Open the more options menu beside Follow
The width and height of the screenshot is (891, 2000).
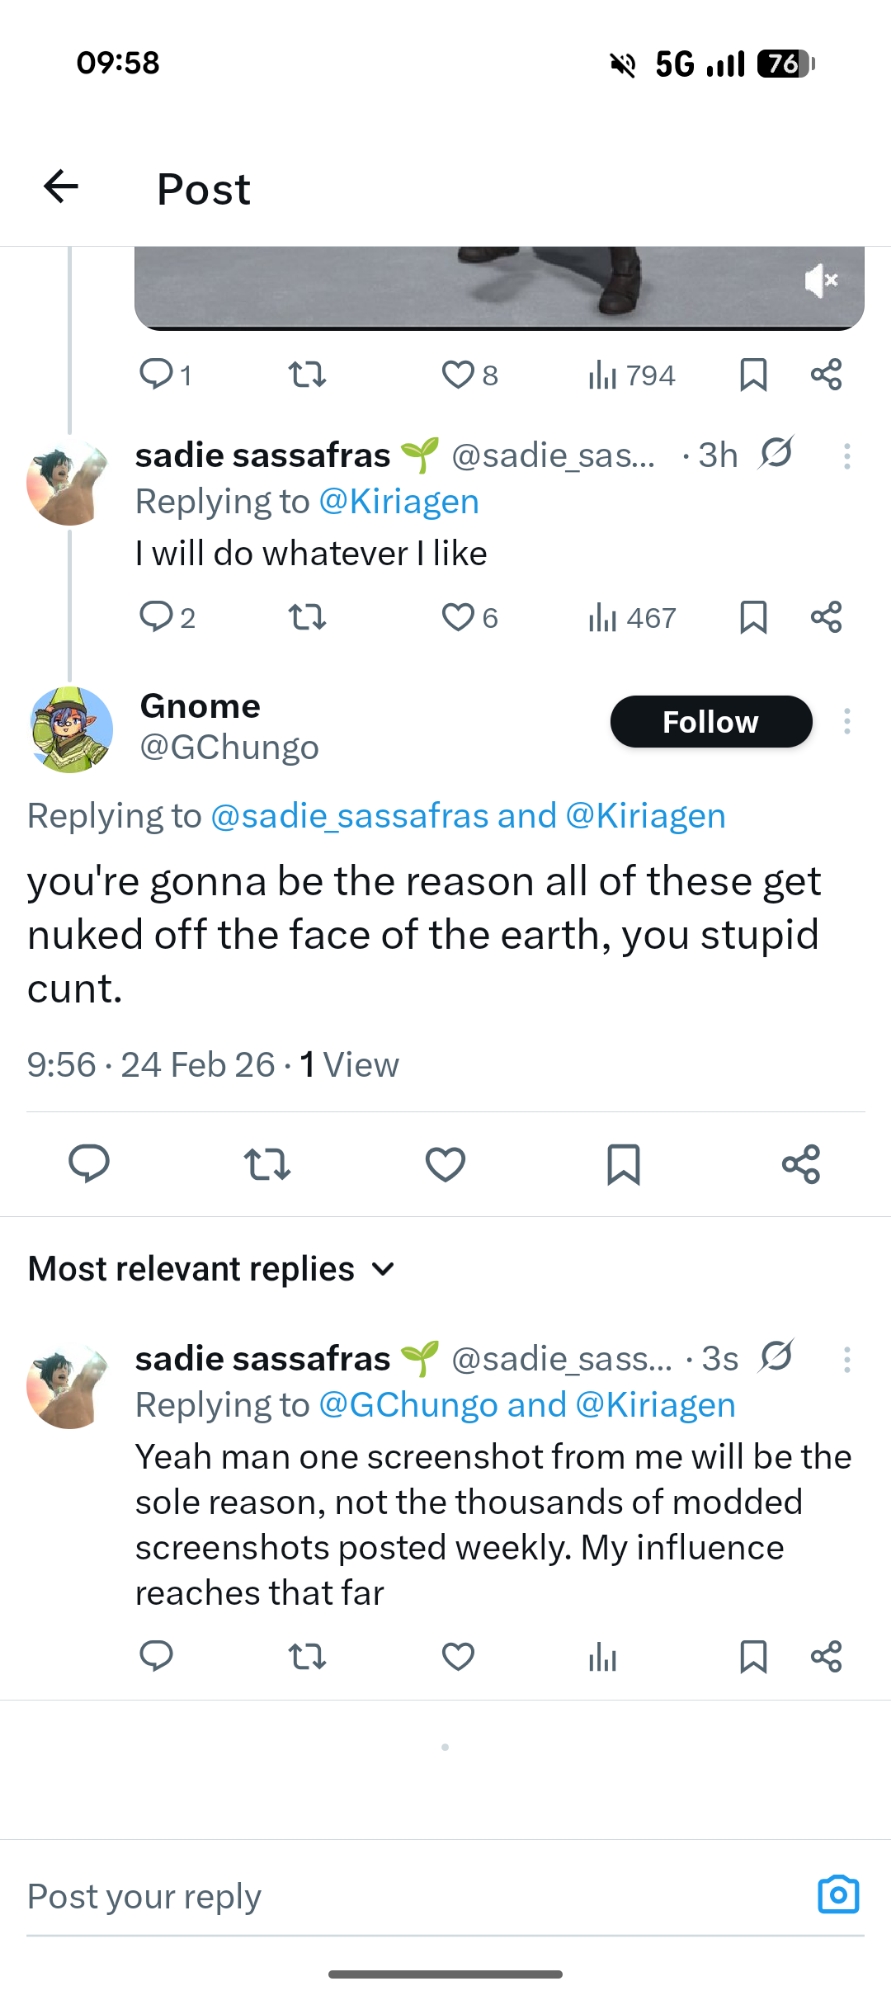click(847, 722)
